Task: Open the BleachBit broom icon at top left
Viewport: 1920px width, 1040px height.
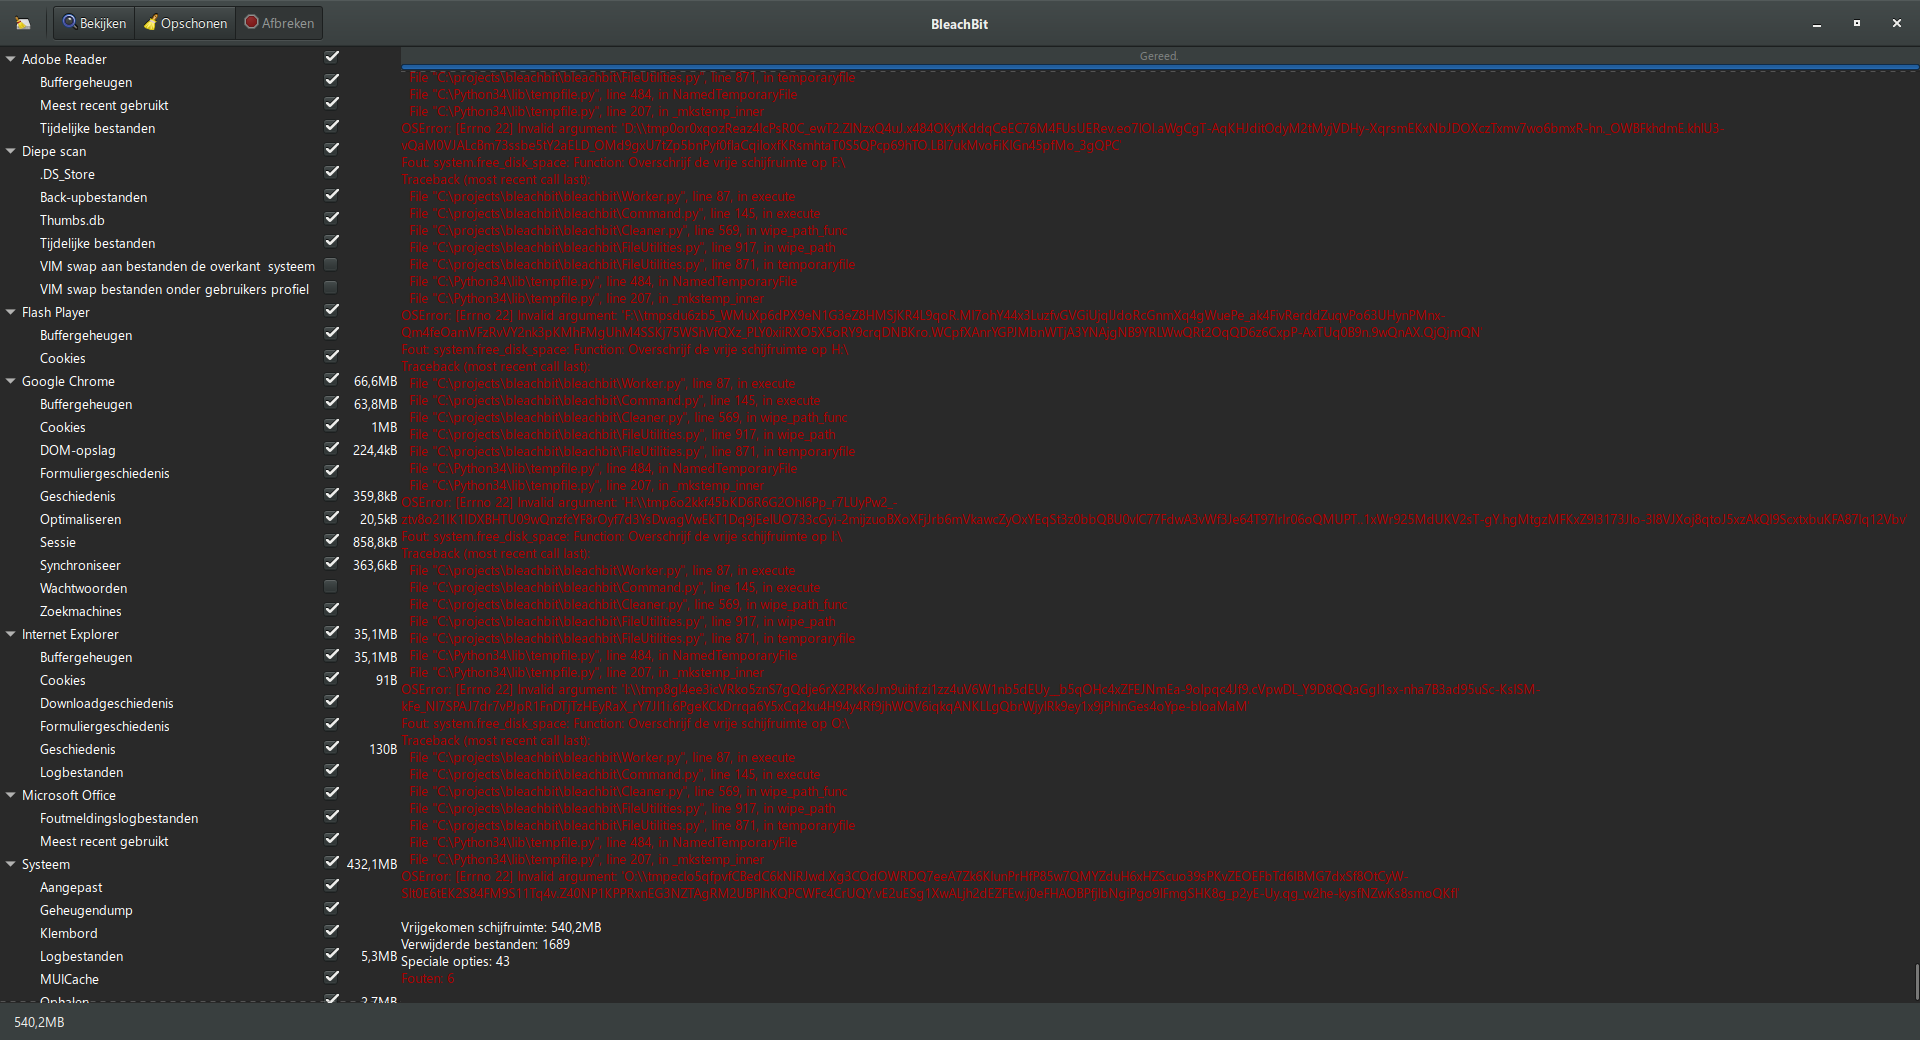Action: tap(22, 22)
